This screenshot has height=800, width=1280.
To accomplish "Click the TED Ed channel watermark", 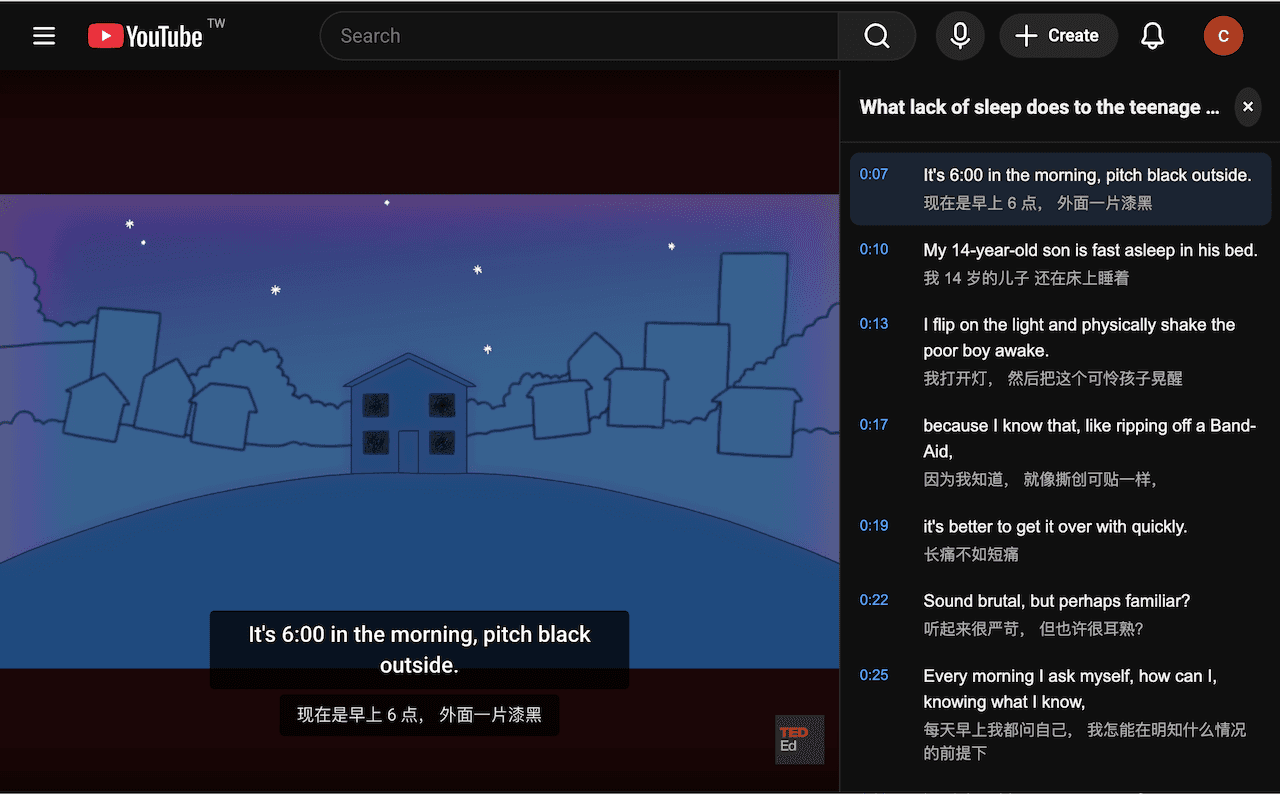I will 798,739.
